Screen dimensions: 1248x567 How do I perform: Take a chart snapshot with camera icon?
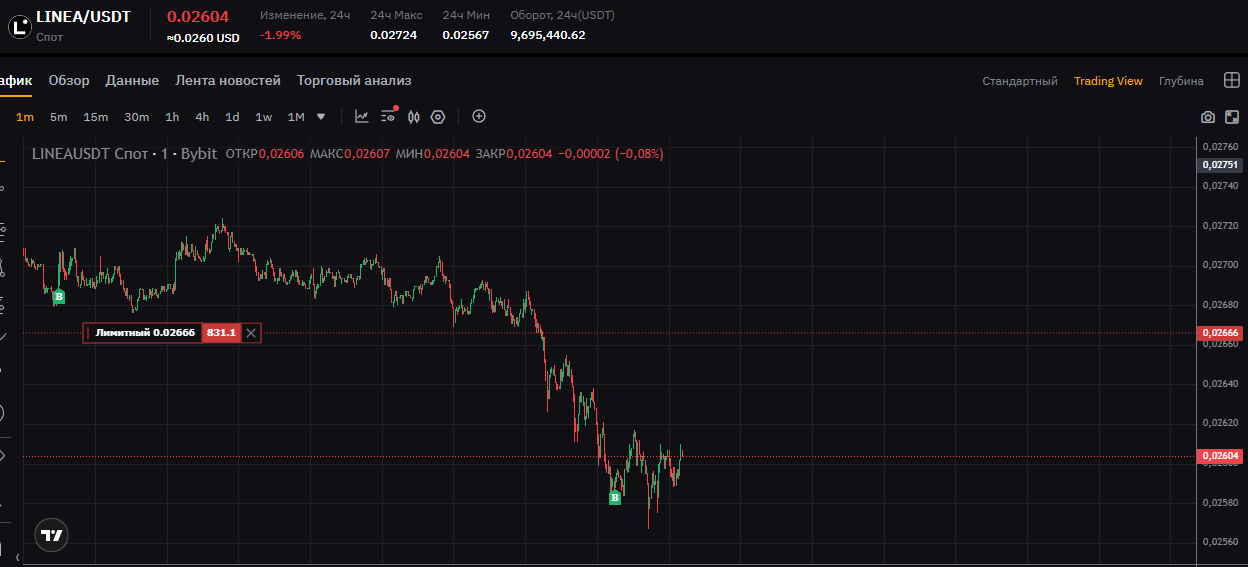(x=1208, y=117)
